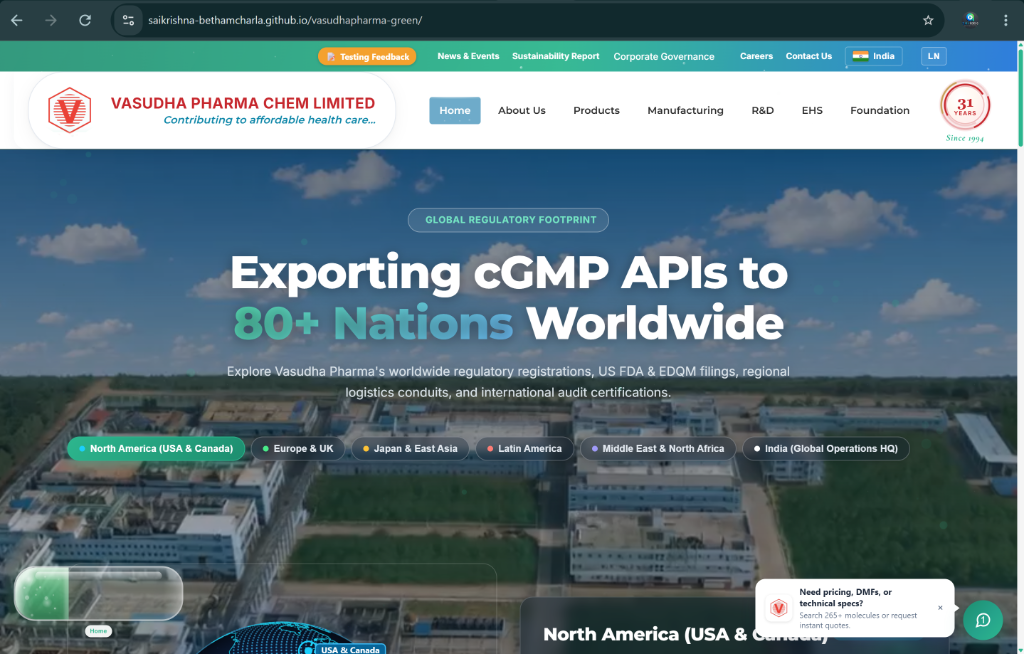Click Vasudha Pharma Chem Limited title
The width and height of the screenshot is (1024, 654).
(x=243, y=103)
